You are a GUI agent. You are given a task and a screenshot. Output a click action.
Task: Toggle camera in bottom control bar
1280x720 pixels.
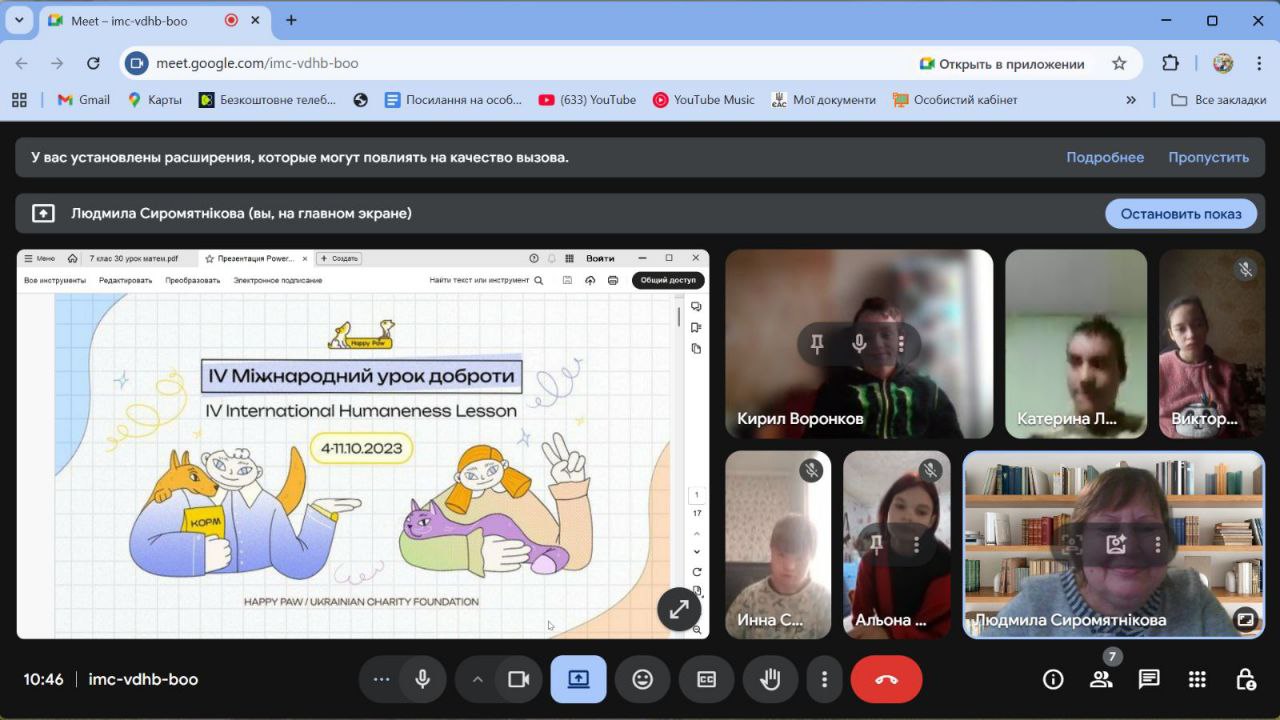pos(518,680)
